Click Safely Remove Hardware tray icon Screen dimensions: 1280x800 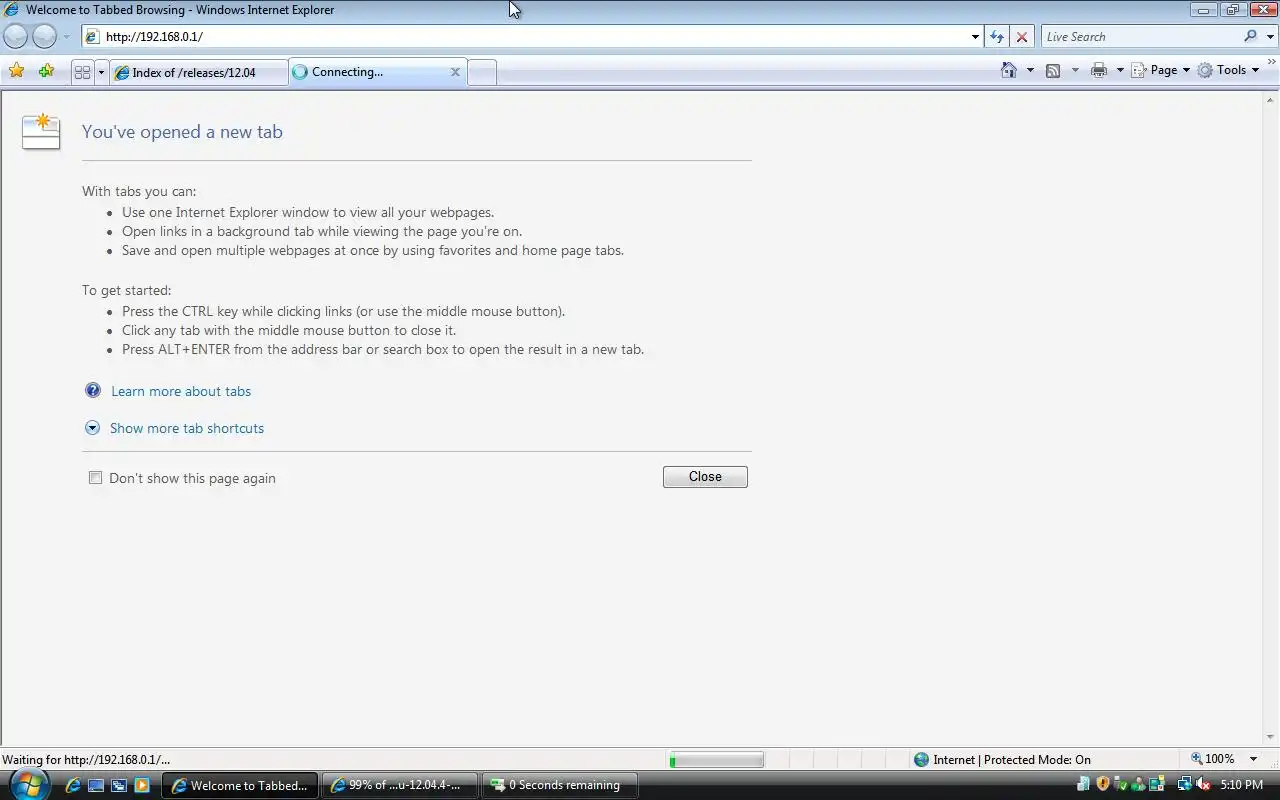1121,785
